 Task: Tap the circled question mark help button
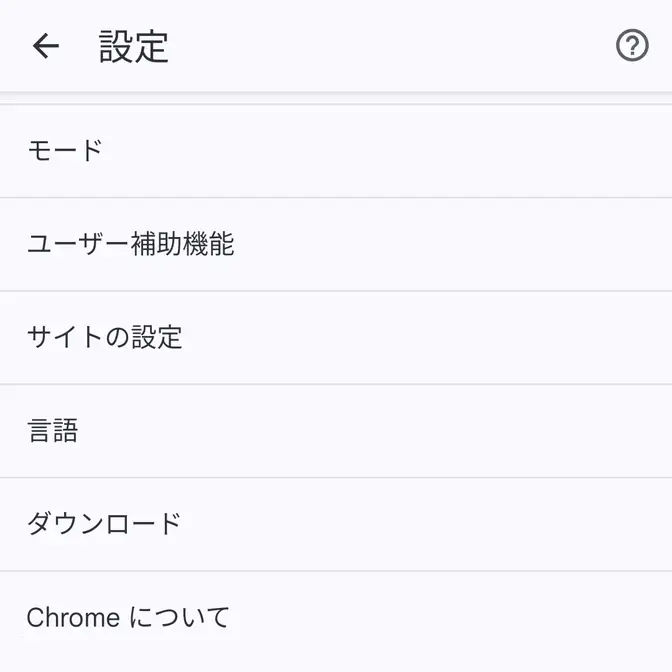click(632, 46)
